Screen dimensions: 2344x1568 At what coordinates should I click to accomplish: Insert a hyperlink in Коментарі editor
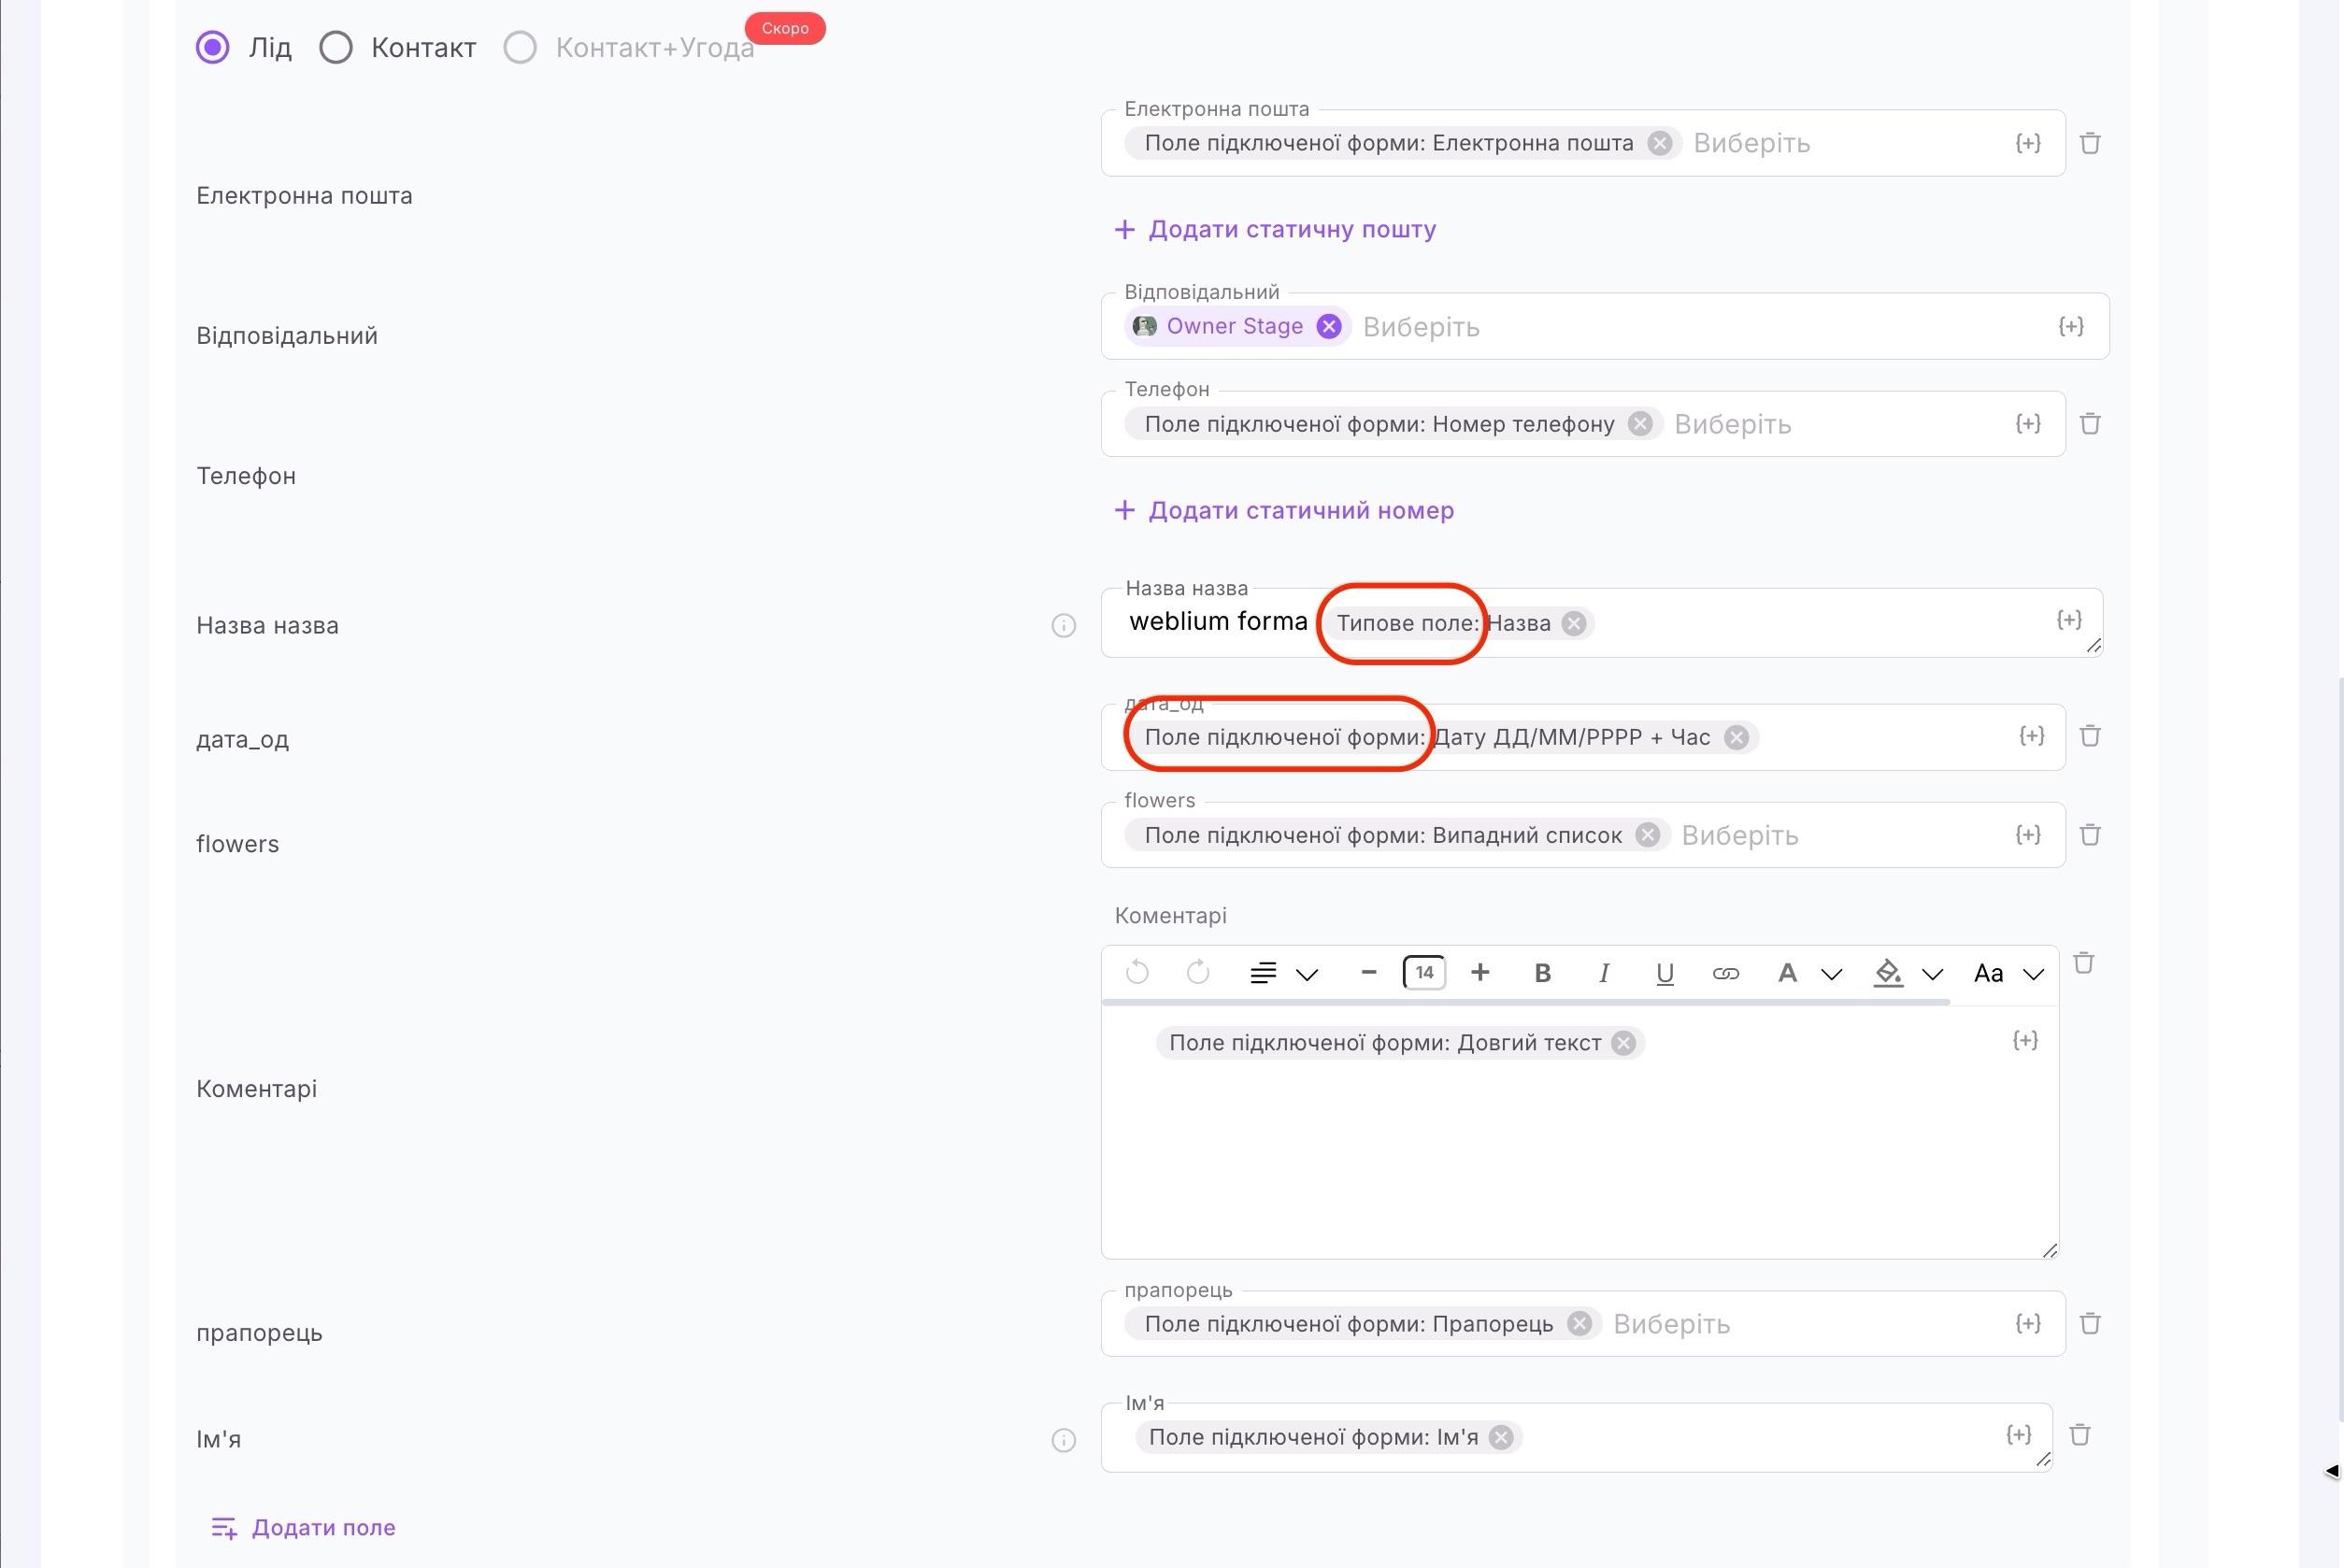(1726, 973)
